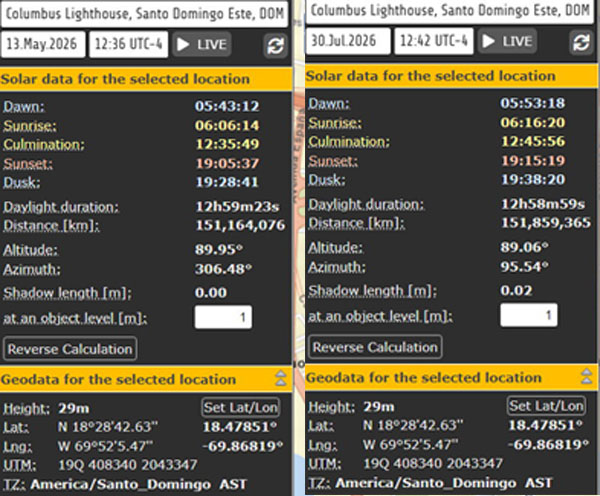
Task: Select azimuth value 95.54°
Action: [524, 266]
